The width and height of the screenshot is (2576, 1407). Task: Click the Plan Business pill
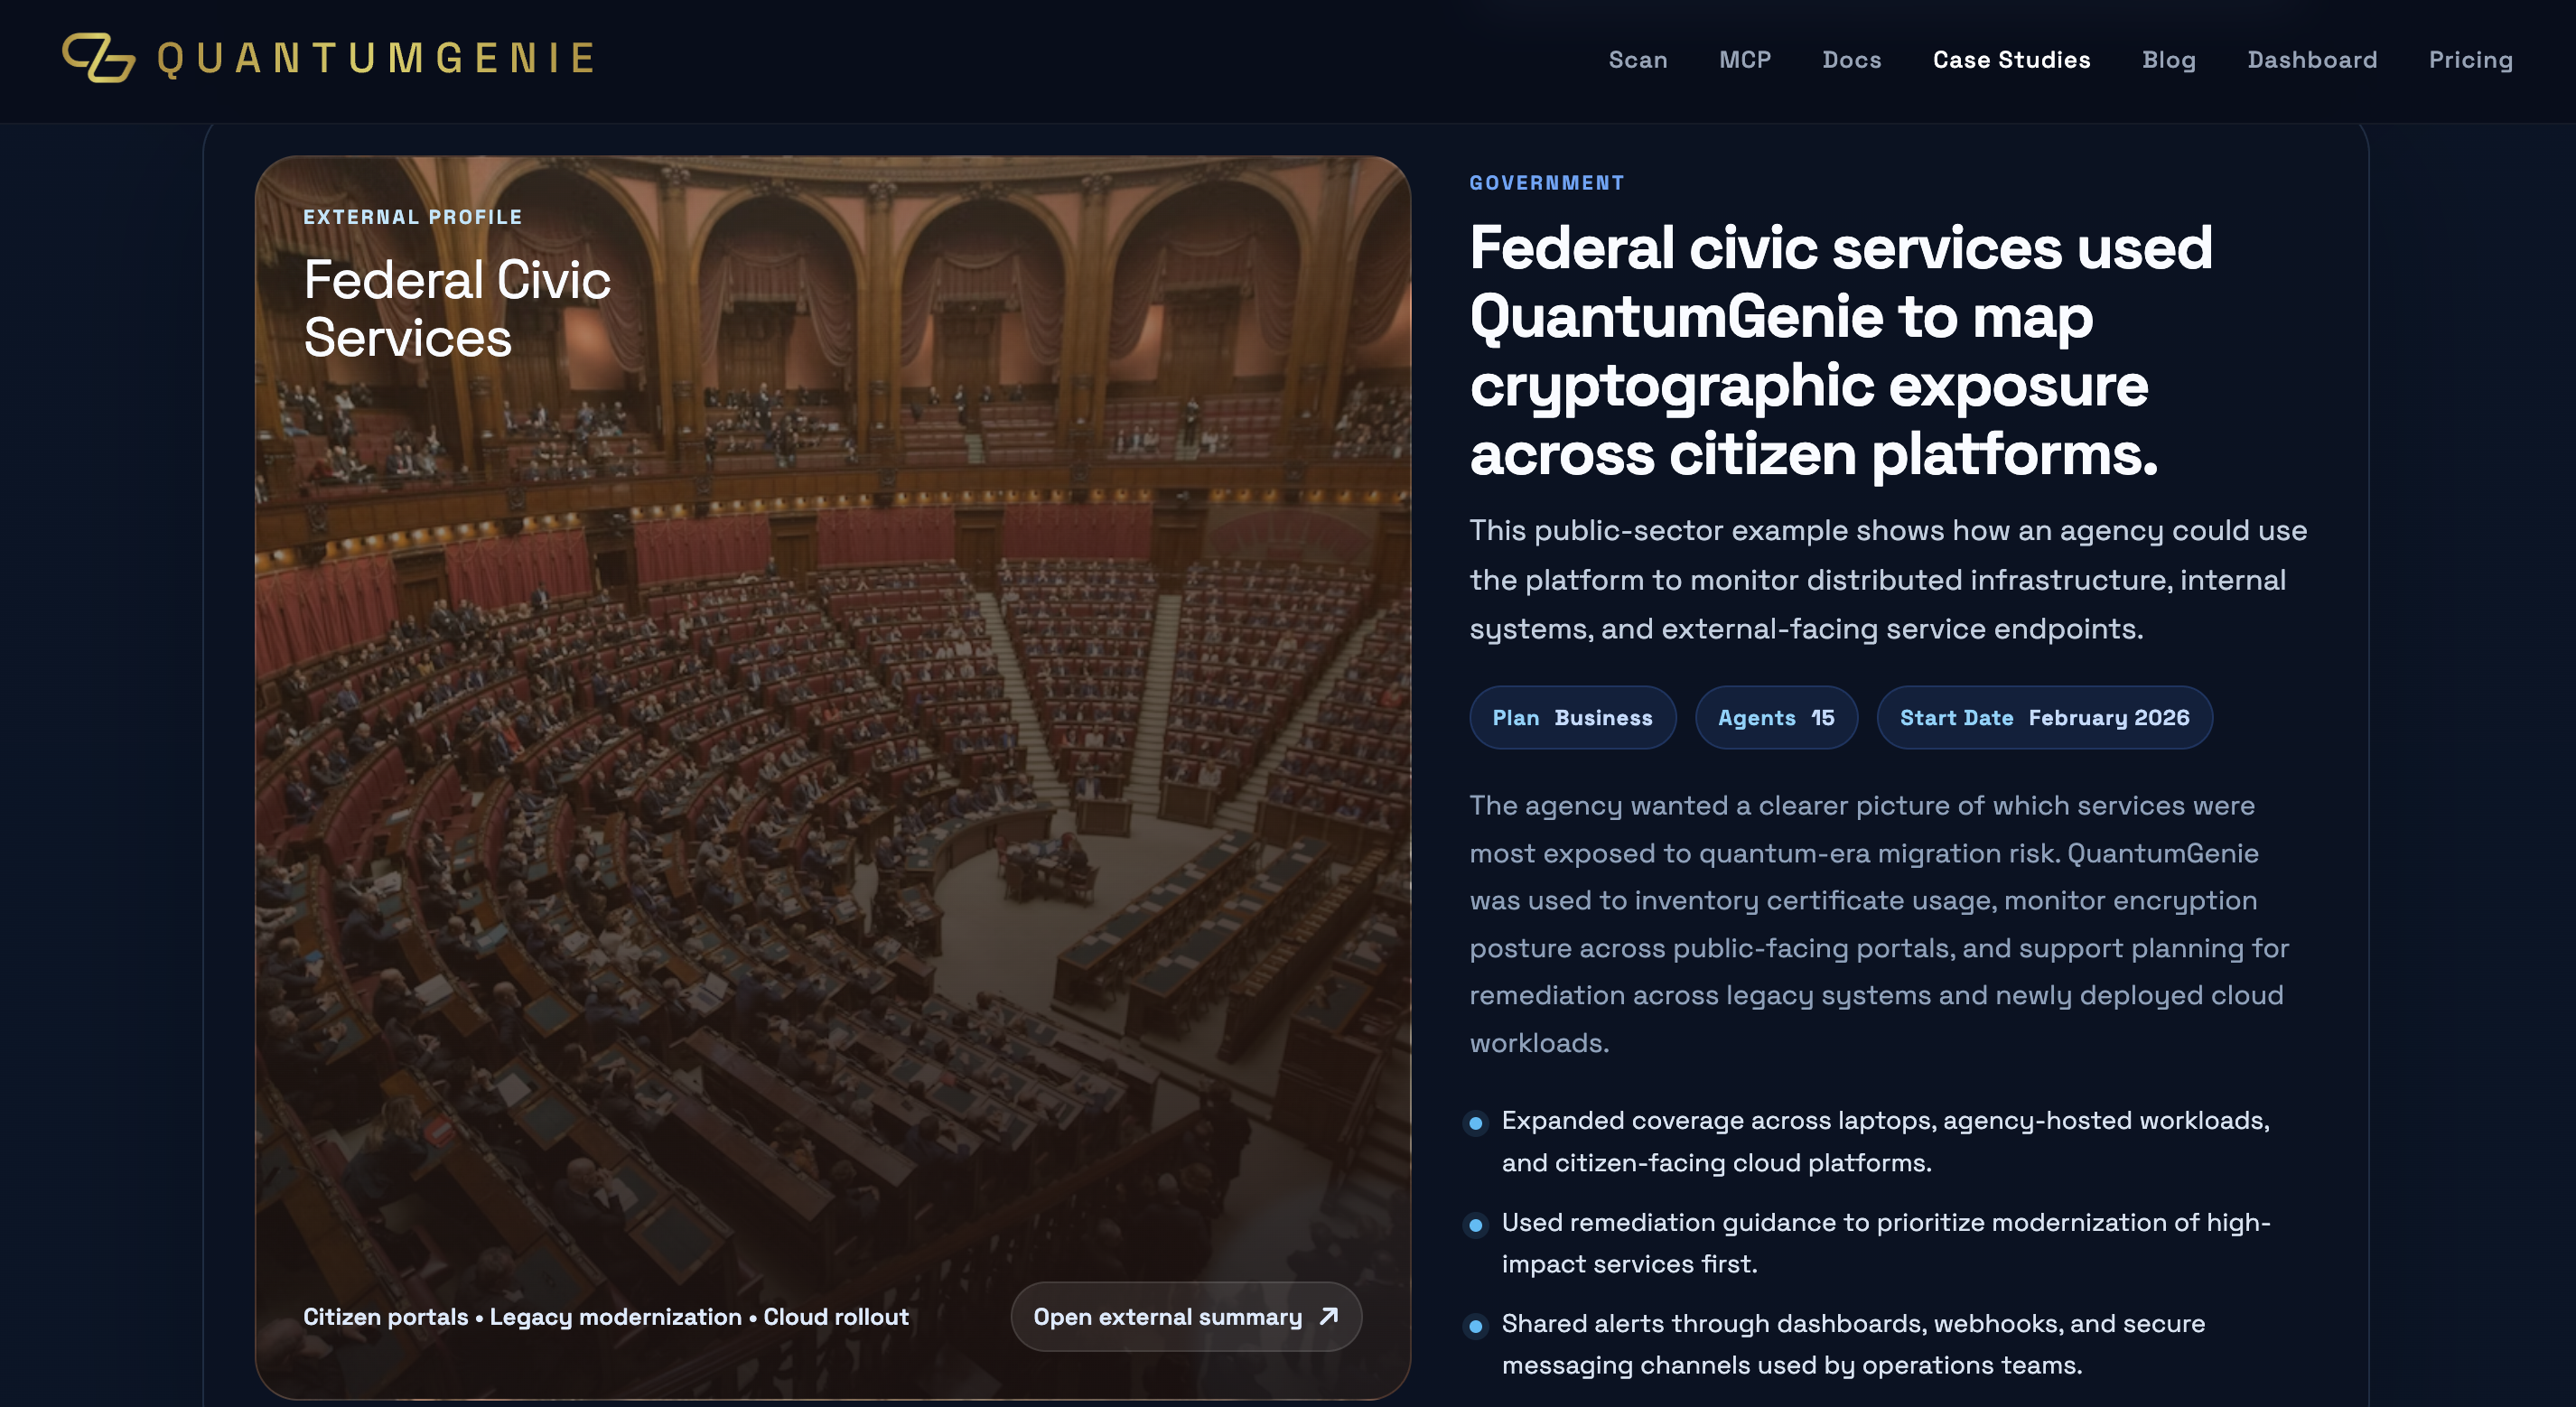[1572, 717]
